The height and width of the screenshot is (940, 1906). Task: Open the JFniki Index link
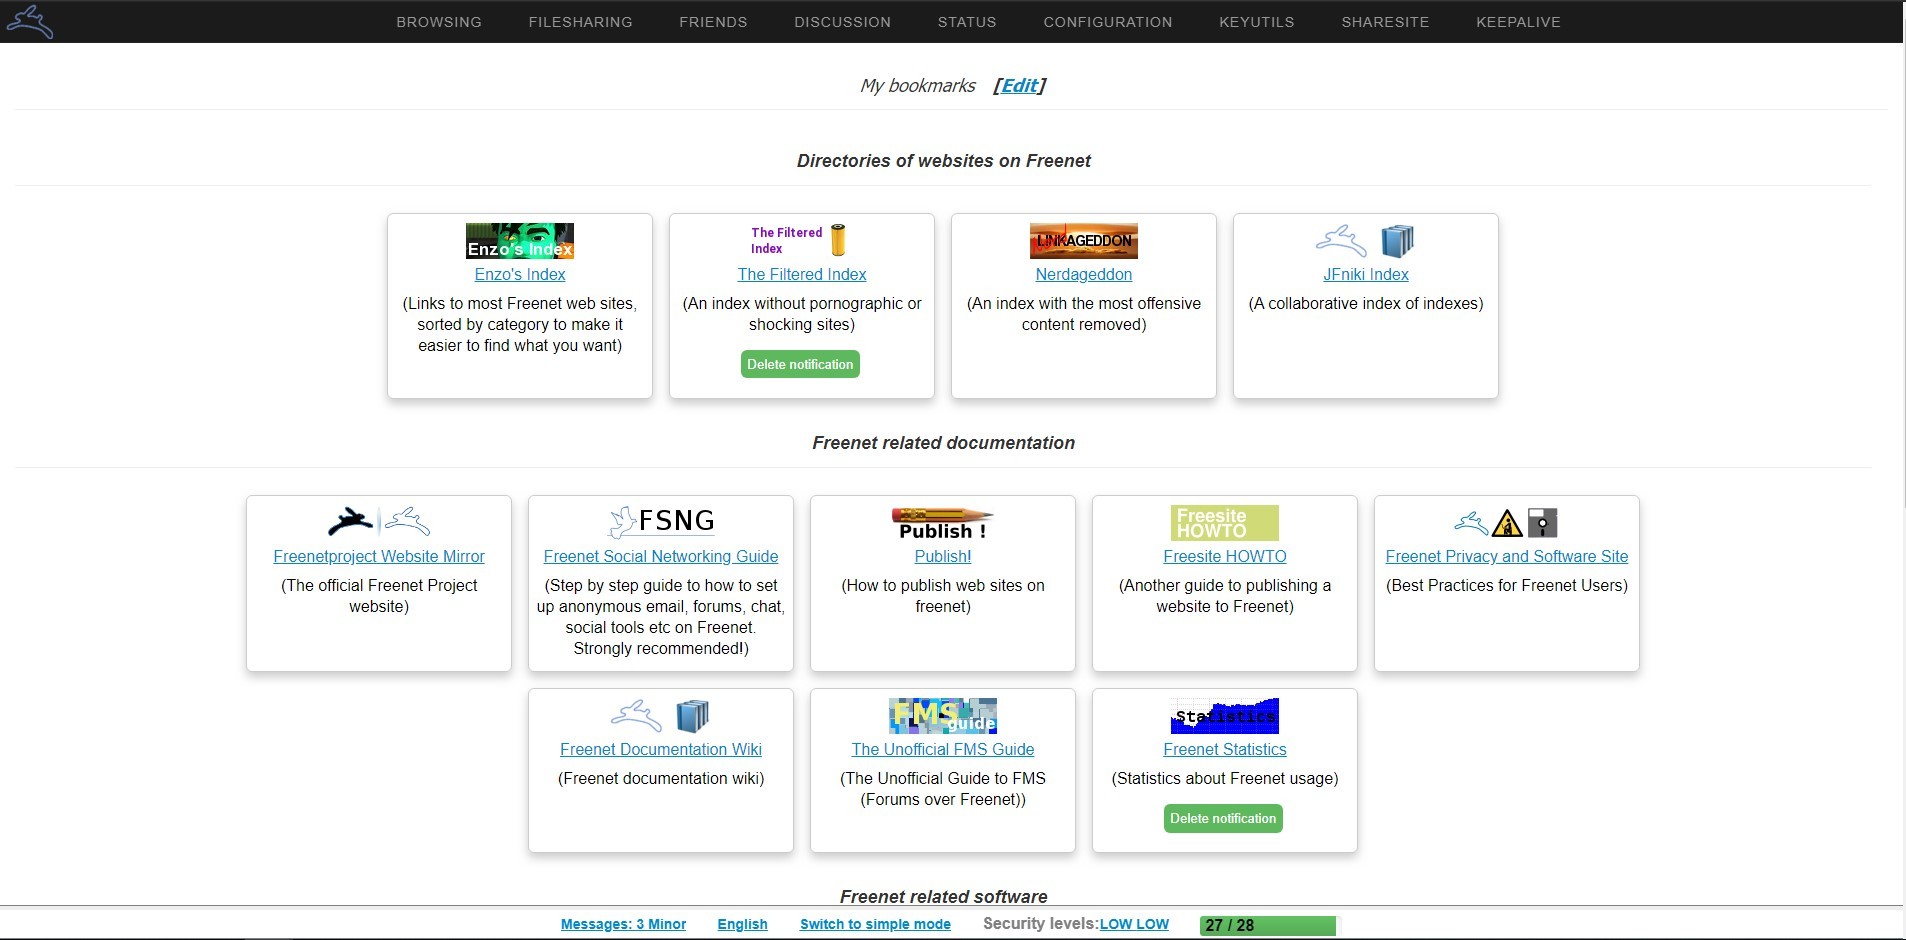pos(1366,274)
